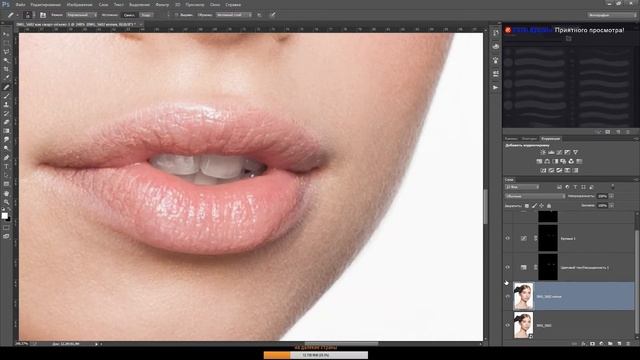
Task: Choose the Узор source button
Action: [x=146, y=15]
